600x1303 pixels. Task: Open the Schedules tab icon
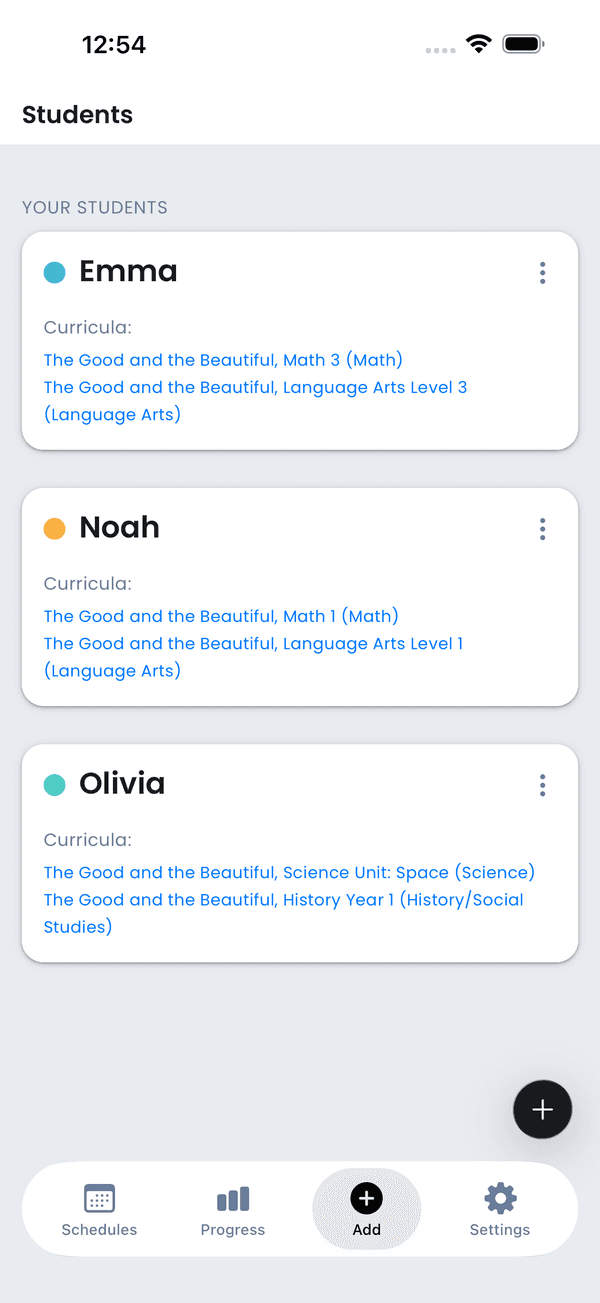point(99,1198)
